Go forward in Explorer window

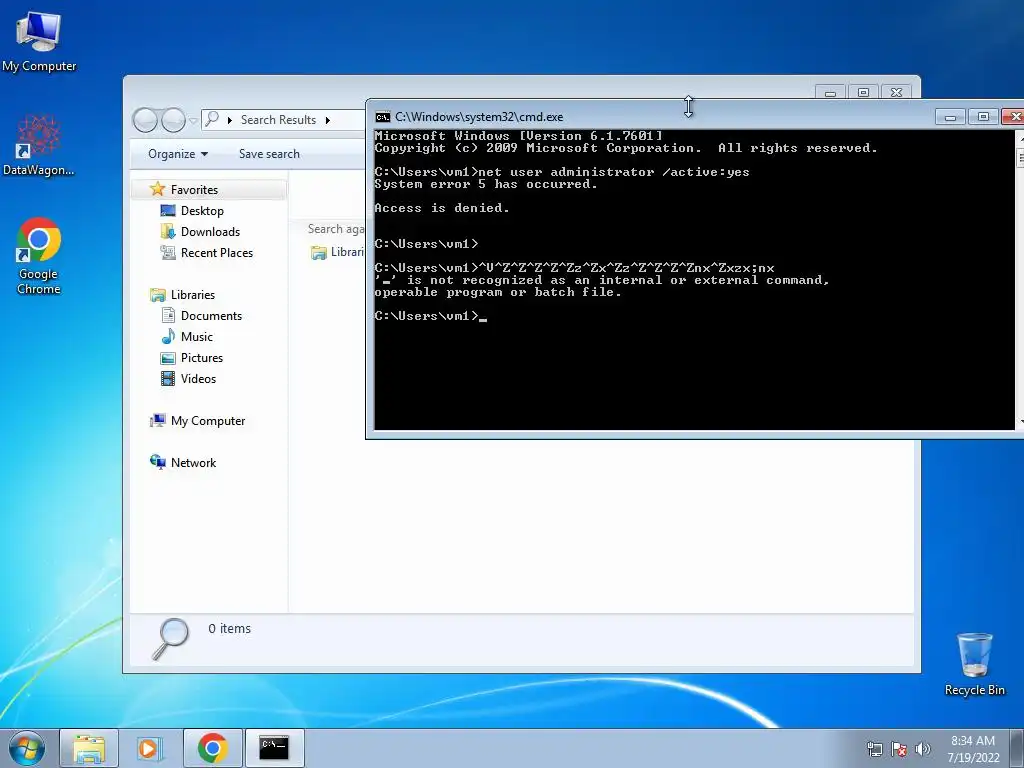tap(173, 120)
